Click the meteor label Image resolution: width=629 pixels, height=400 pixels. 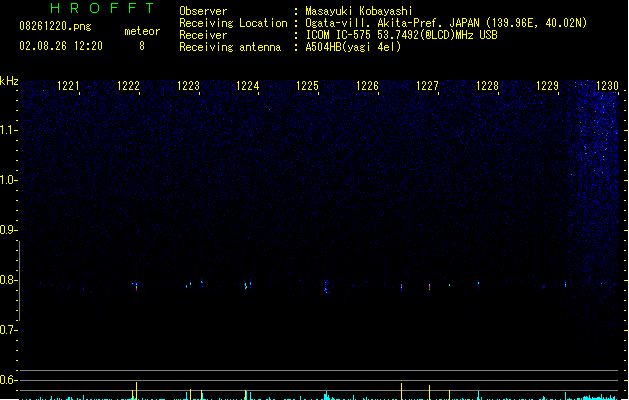click(x=142, y=31)
